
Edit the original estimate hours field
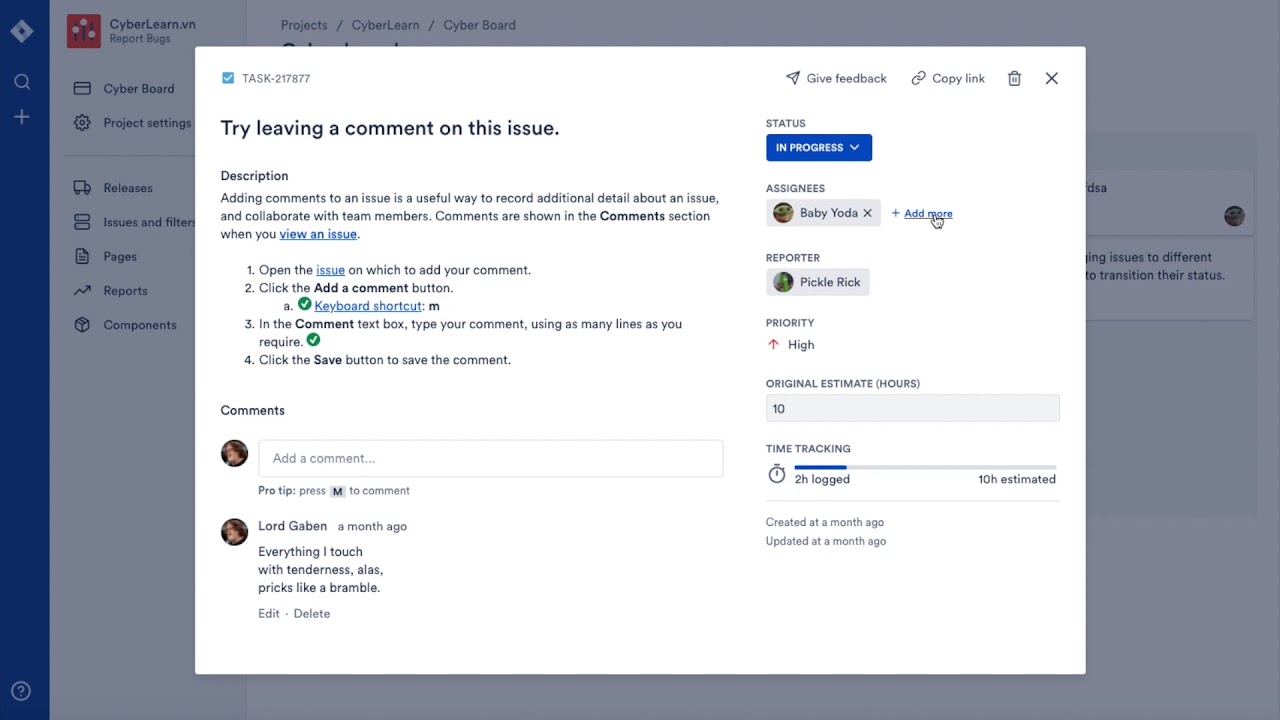pyautogui.click(x=912, y=408)
